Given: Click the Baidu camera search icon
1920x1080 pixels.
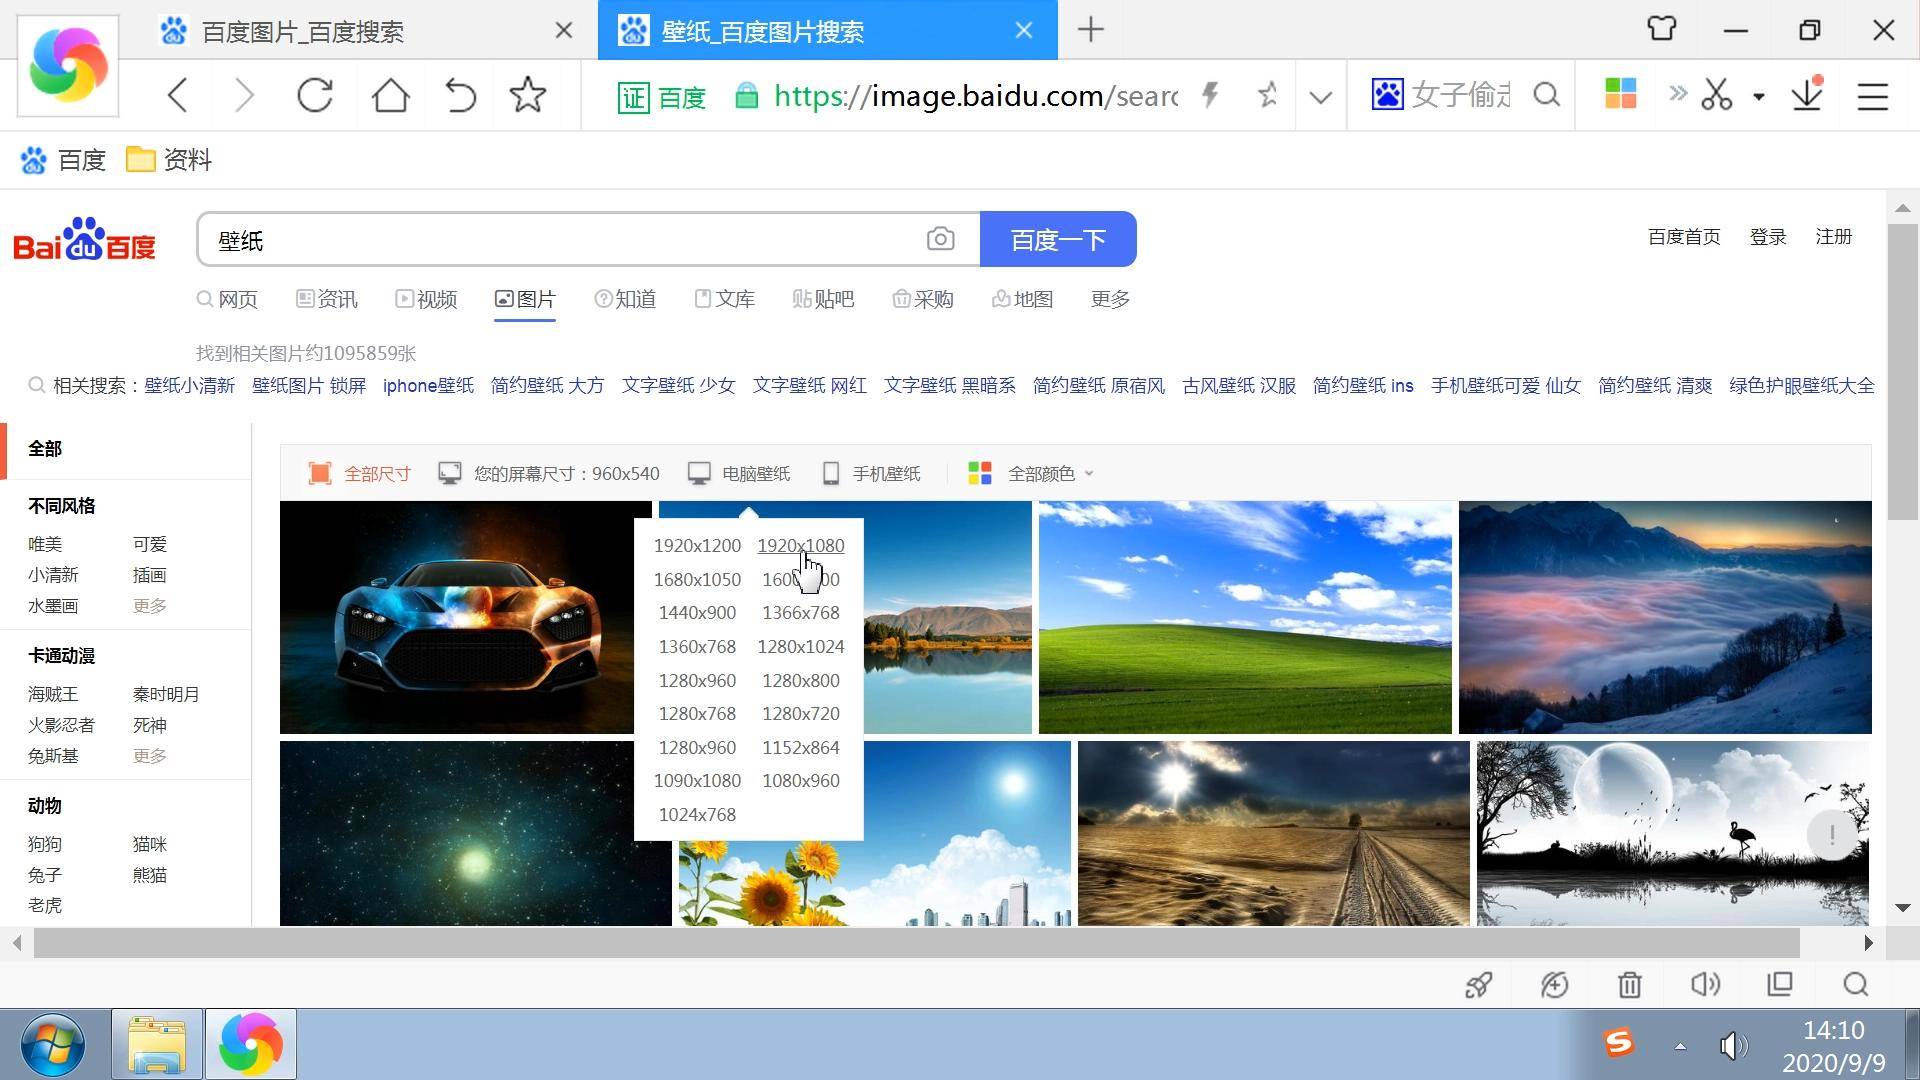Looking at the screenshot, I should click(942, 239).
